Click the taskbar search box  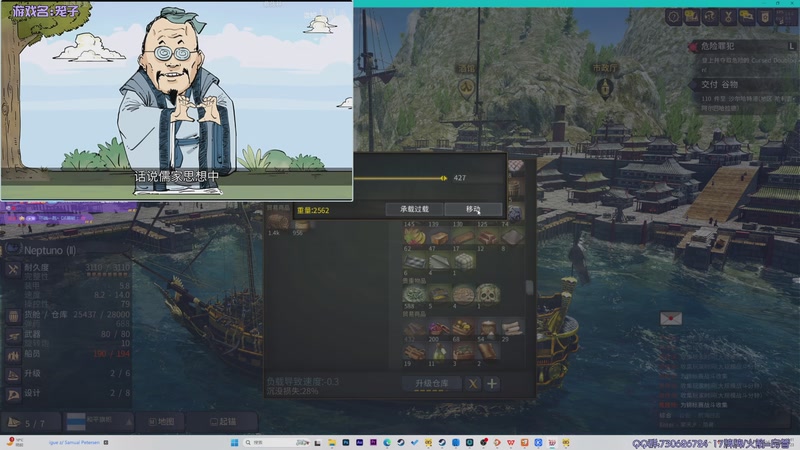(x=276, y=442)
